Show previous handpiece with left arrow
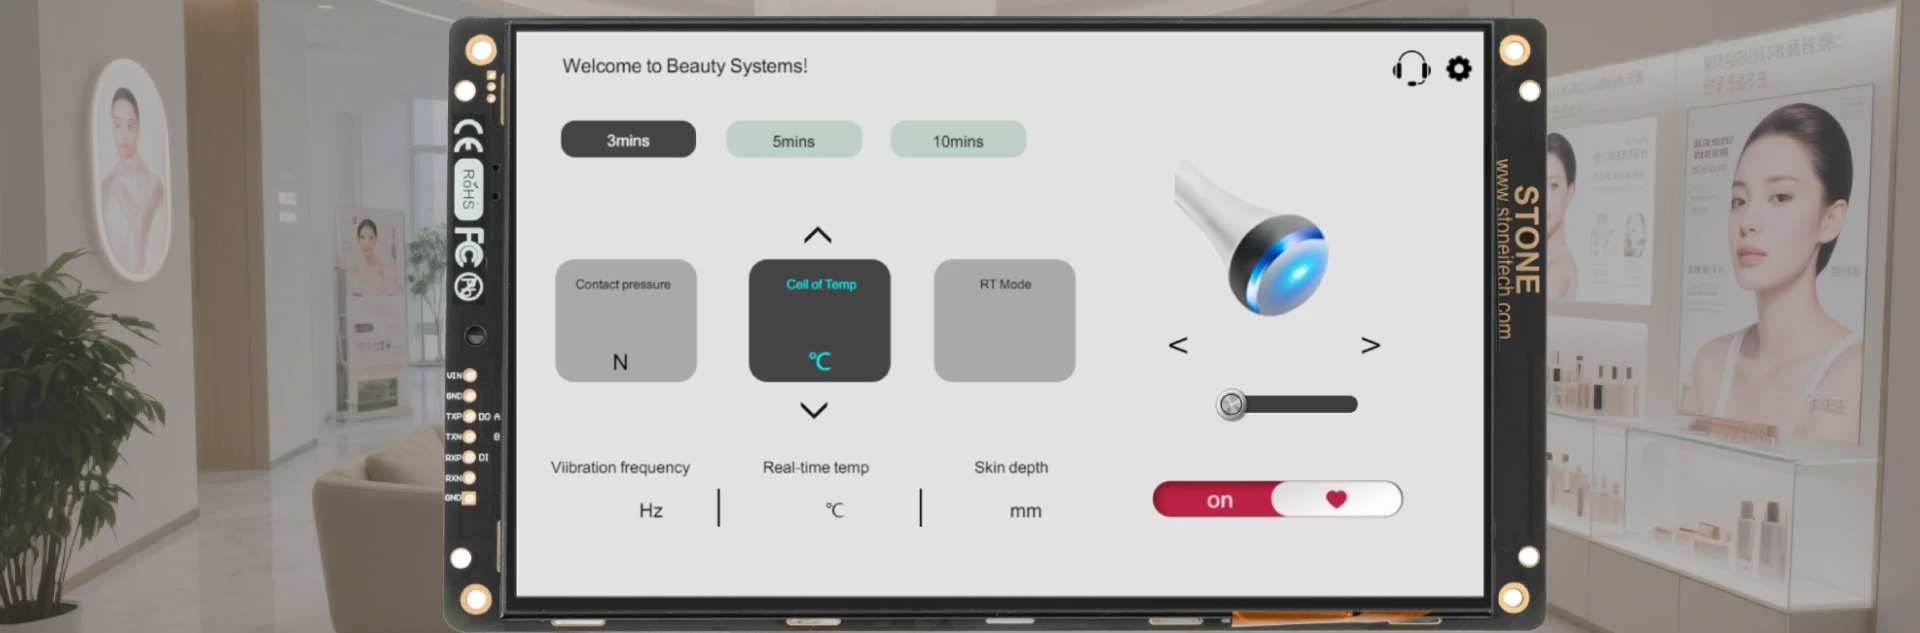Screen dimensions: 1920x633 coord(1178,345)
